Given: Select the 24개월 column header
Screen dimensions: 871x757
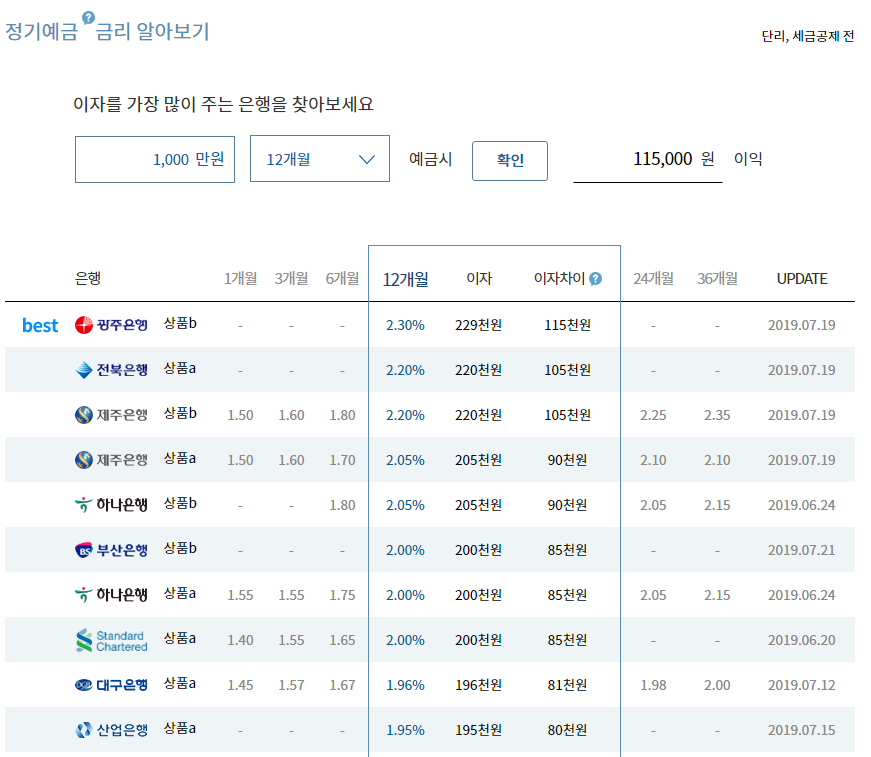Looking at the screenshot, I should coord(653,278).
